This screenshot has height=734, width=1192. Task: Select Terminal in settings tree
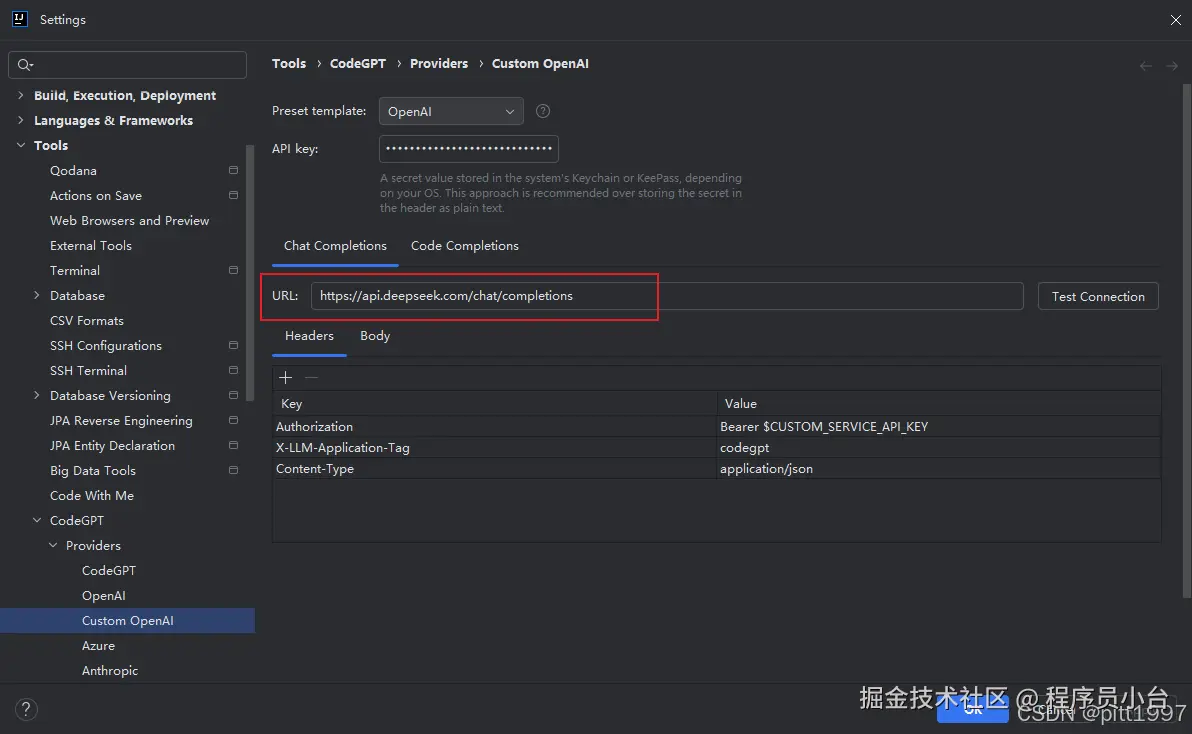[74, 271]
